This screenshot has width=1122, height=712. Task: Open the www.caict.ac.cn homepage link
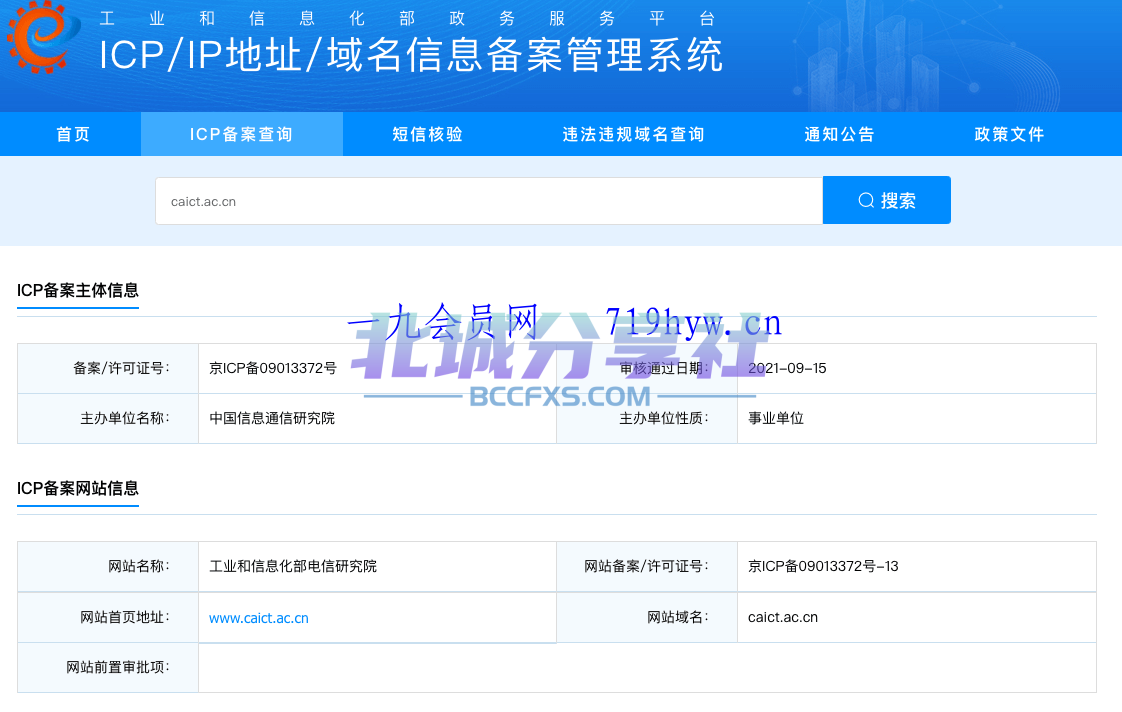pos(259,618)
